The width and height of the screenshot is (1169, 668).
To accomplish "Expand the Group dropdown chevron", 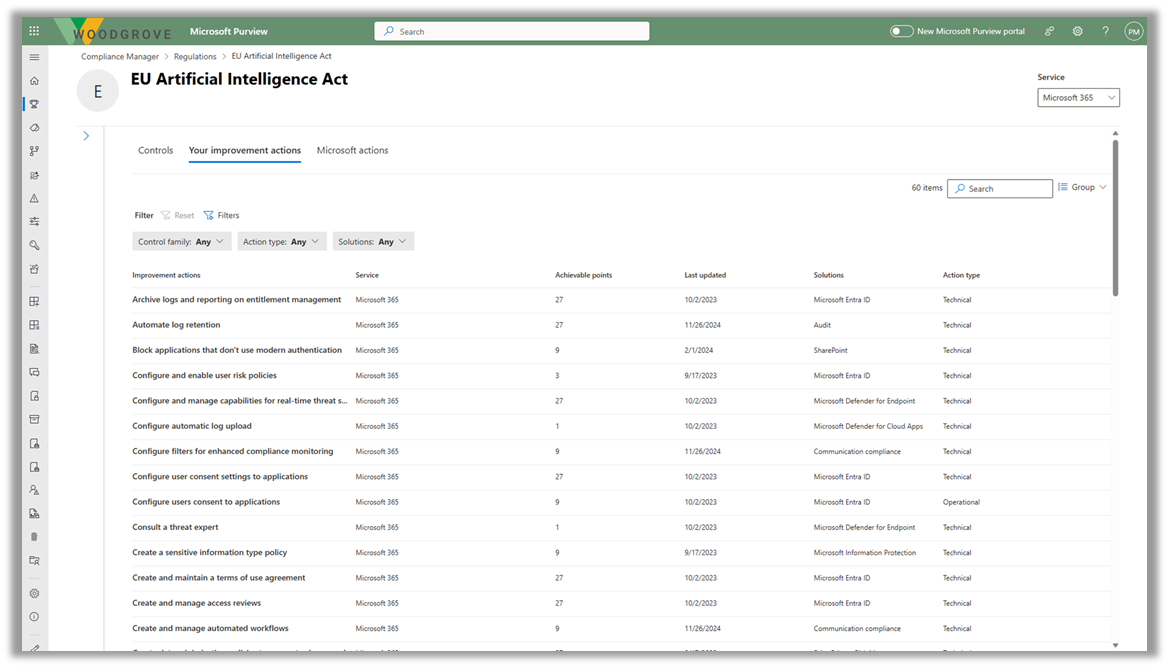I will [1103, 187].
